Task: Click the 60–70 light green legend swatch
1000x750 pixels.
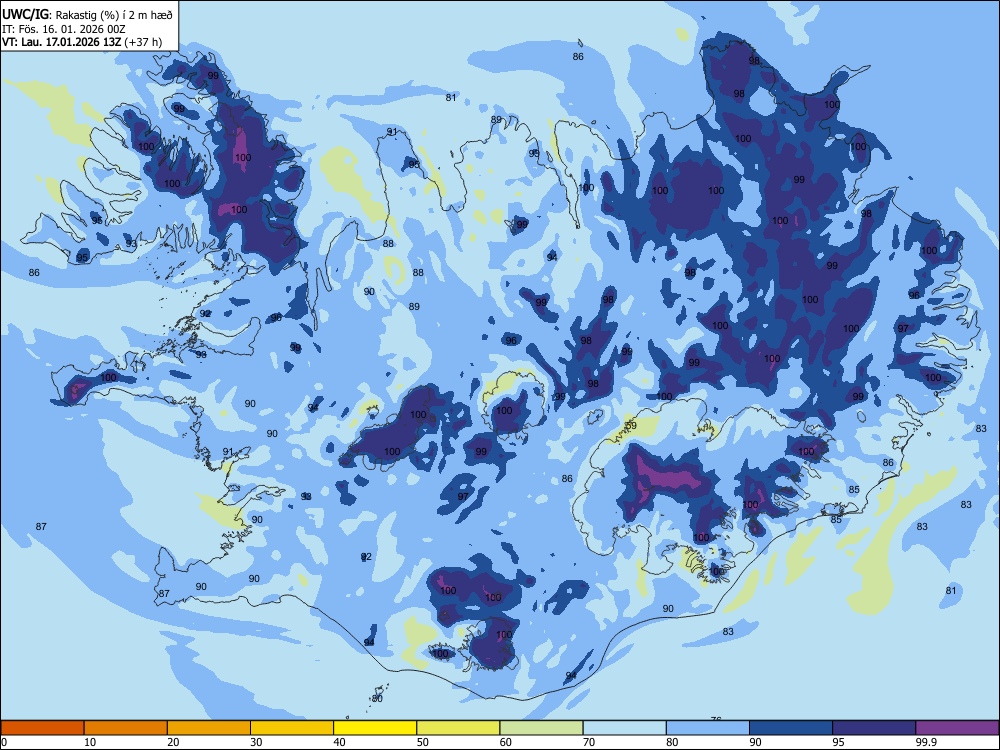Action: (541, 728)
